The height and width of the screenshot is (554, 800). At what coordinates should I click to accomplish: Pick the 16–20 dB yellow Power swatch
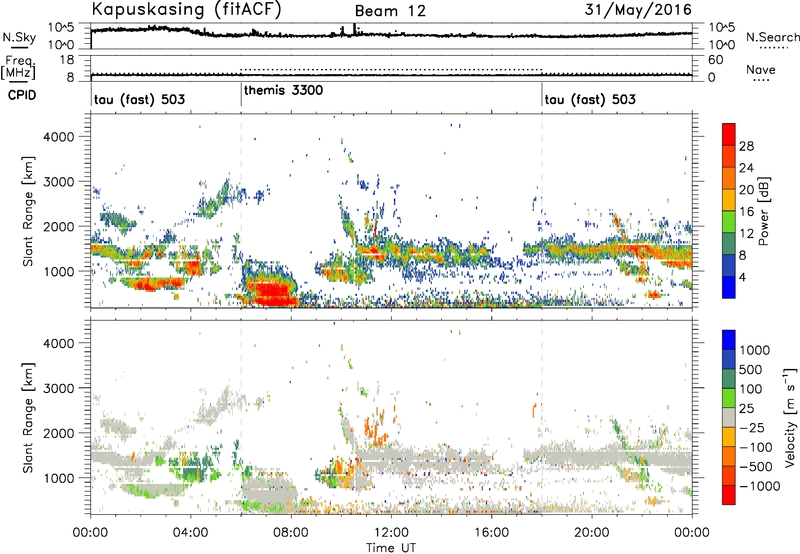[x=729, y=200]
